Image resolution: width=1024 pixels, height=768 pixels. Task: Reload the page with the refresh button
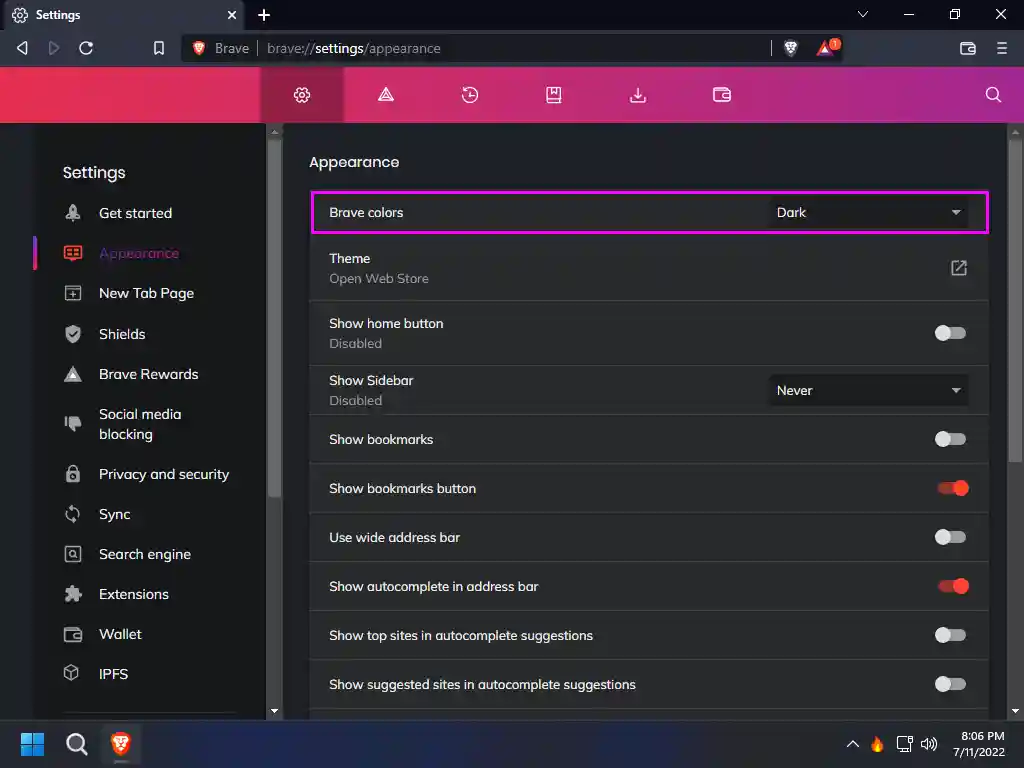[x=86, y=48]
